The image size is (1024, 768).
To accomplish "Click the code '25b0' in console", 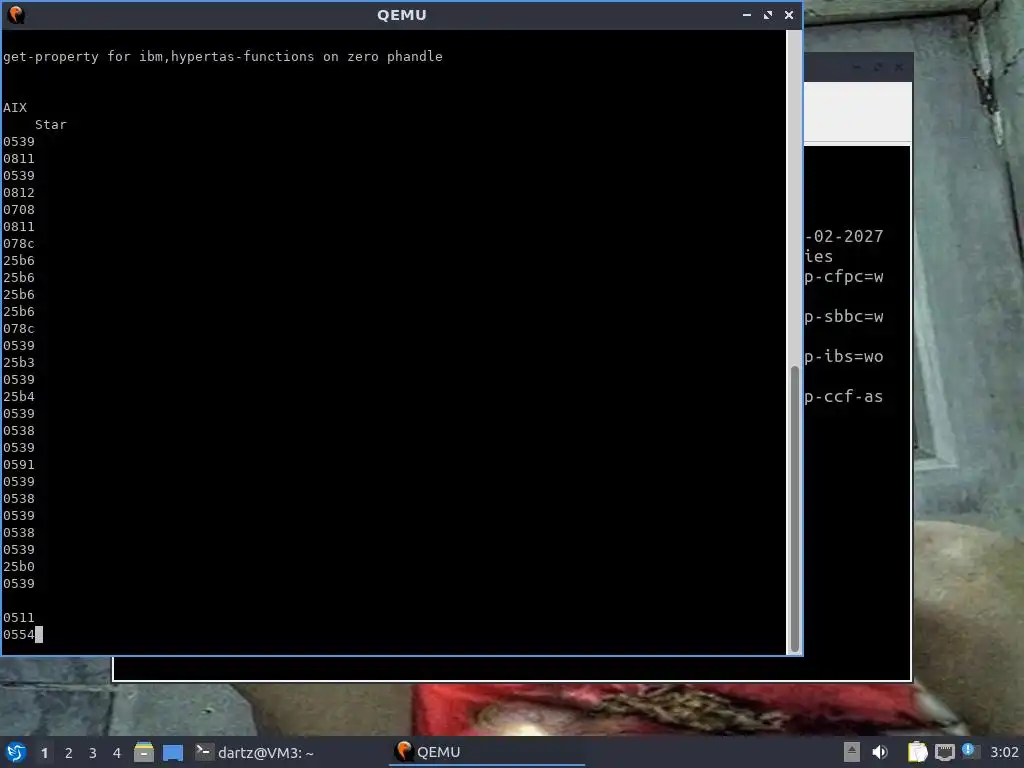I will coord(19,566).
